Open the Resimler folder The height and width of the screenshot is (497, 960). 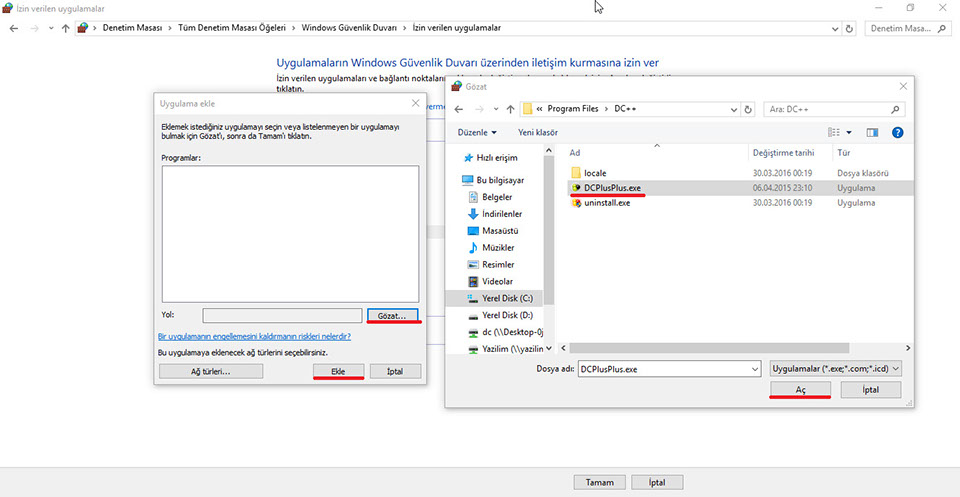click(x=498, y=264)
